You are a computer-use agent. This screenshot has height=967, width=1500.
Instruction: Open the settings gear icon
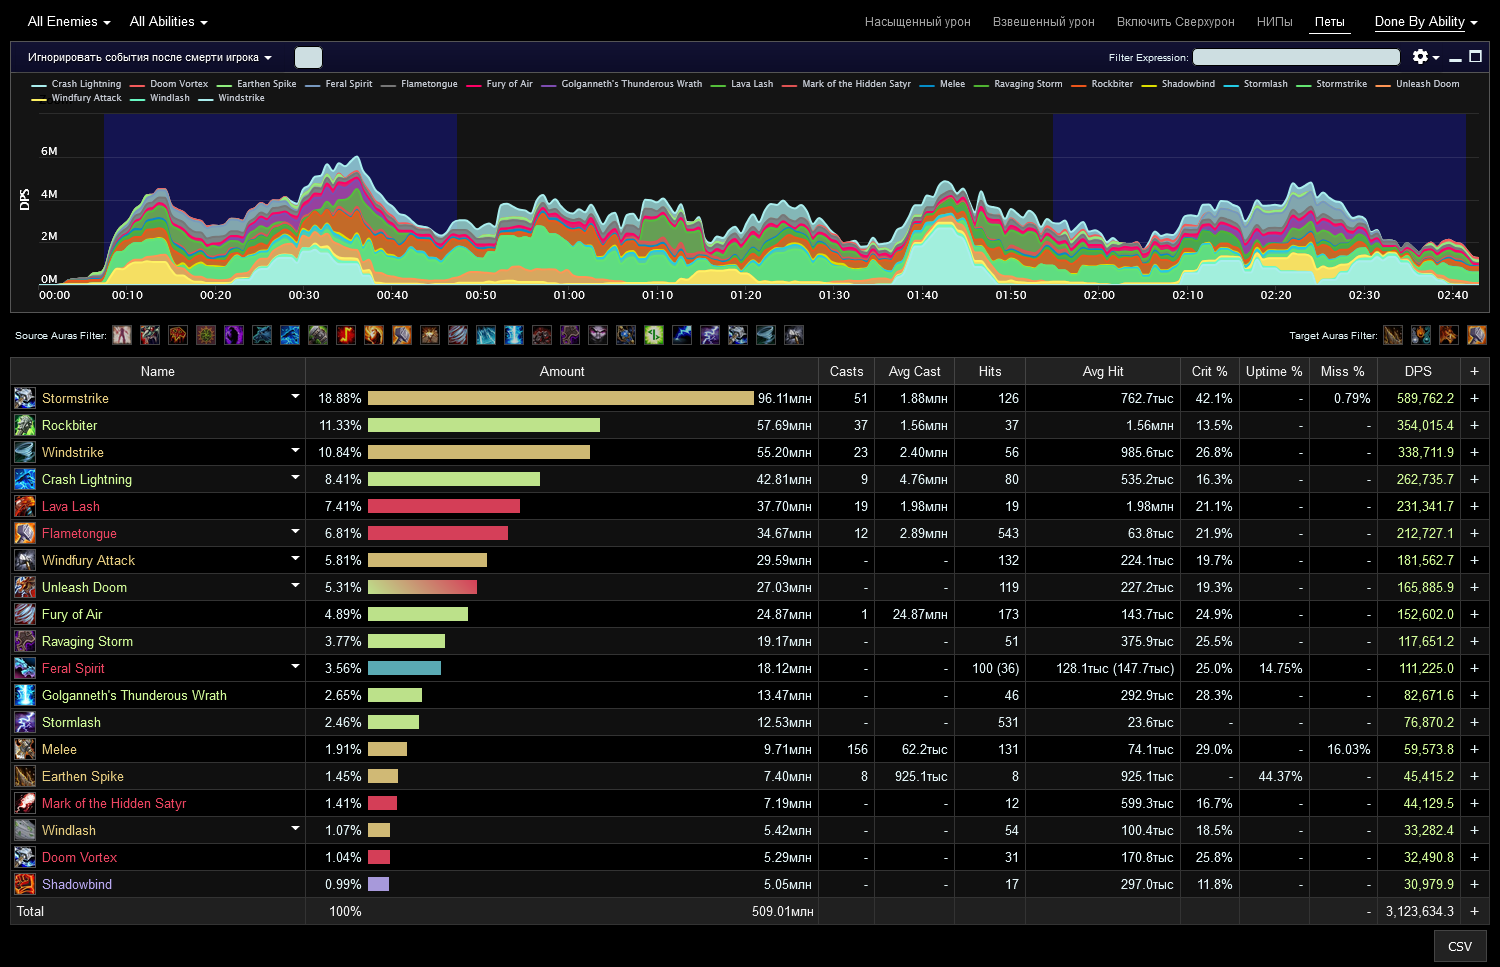[x=1420, y=57]
